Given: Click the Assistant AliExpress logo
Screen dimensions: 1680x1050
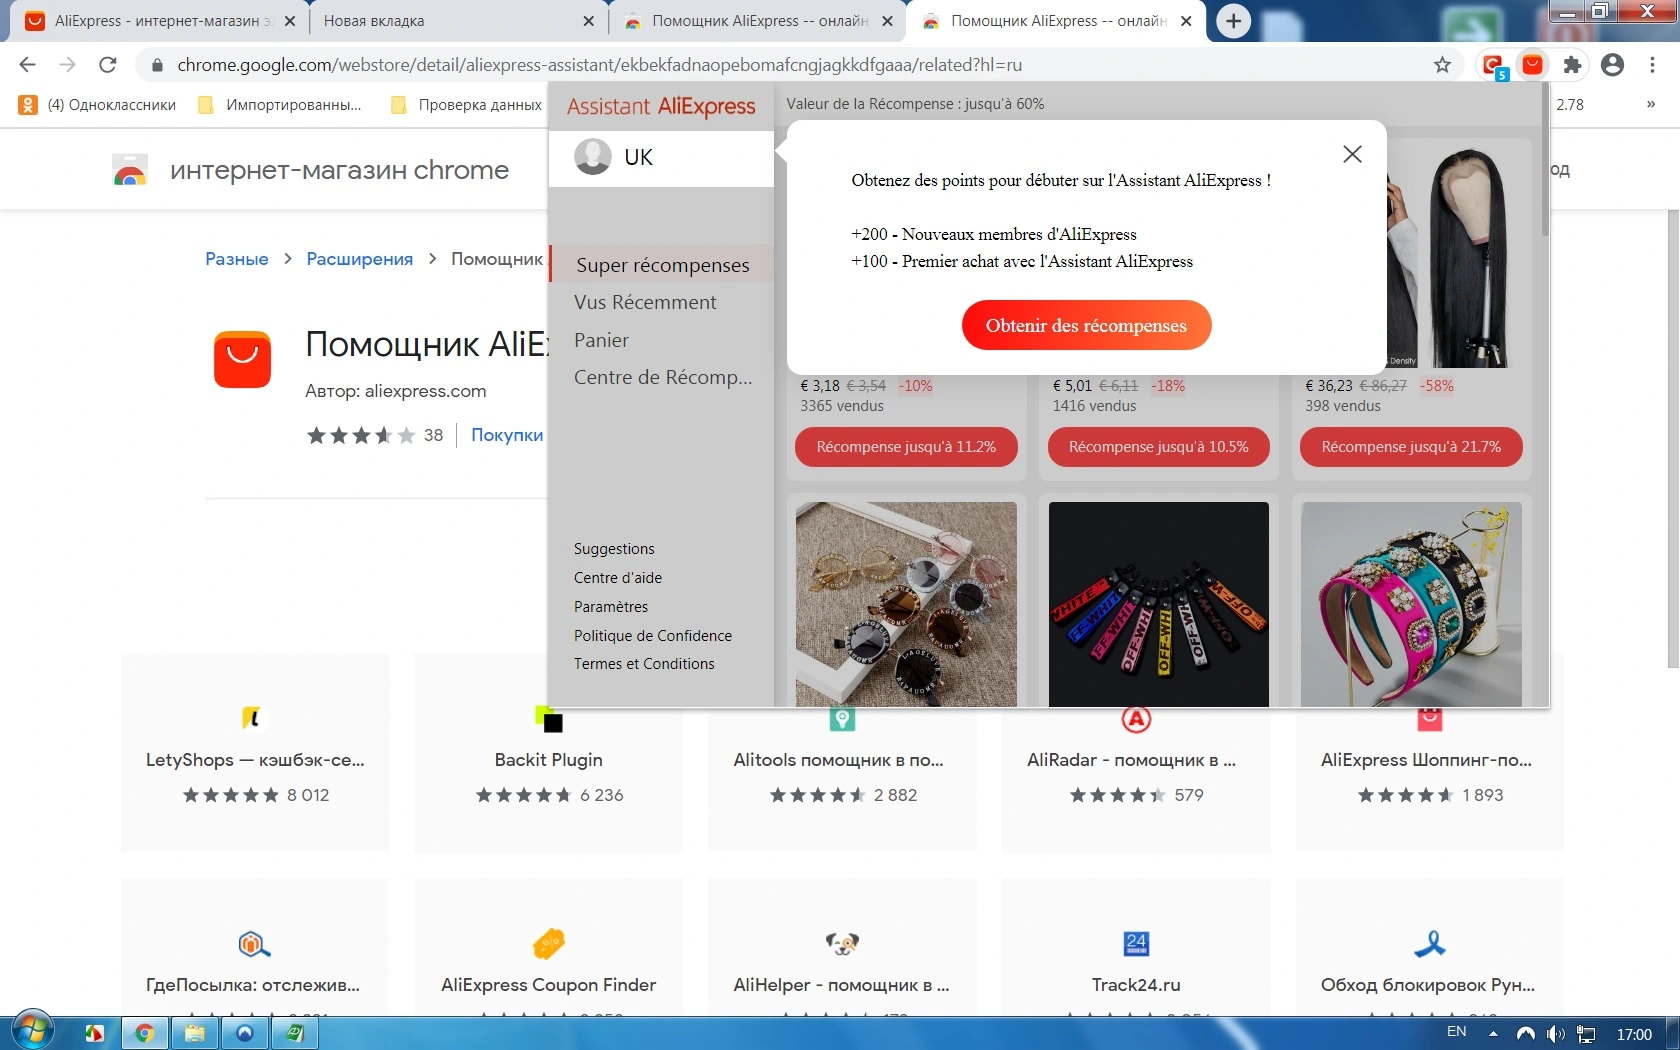Looking at the screenshot, I should tap(661, 106).
